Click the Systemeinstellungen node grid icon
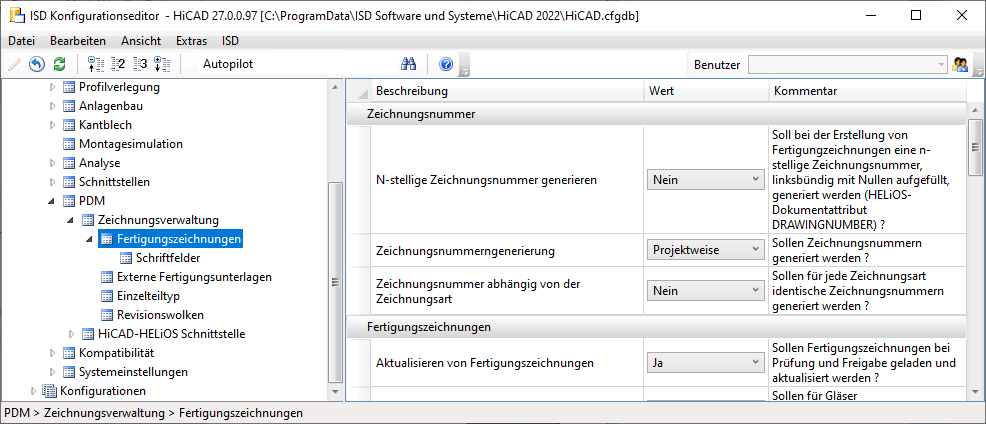Screen dimensions: 986x424 (x=69, y=372)
